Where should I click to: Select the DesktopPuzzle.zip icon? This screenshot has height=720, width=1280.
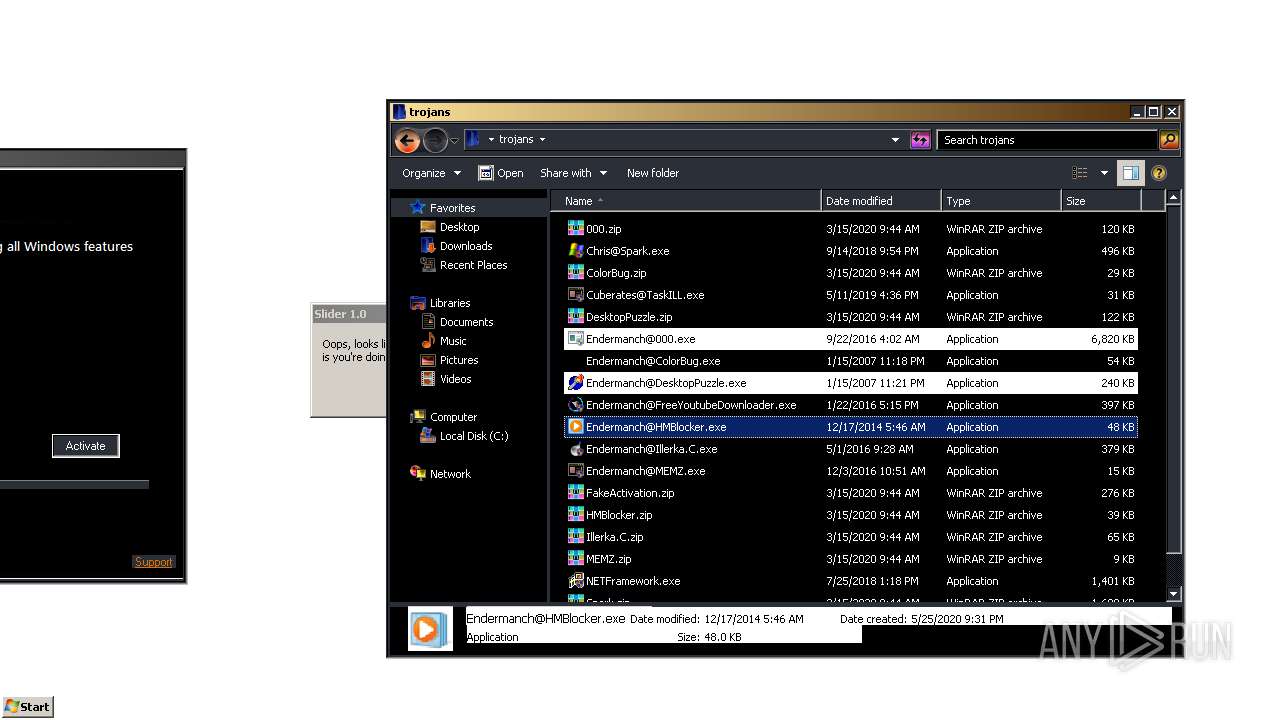(x=575, y=317)
